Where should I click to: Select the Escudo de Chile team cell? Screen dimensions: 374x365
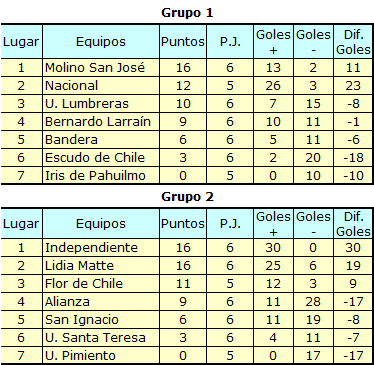point(101,158)
